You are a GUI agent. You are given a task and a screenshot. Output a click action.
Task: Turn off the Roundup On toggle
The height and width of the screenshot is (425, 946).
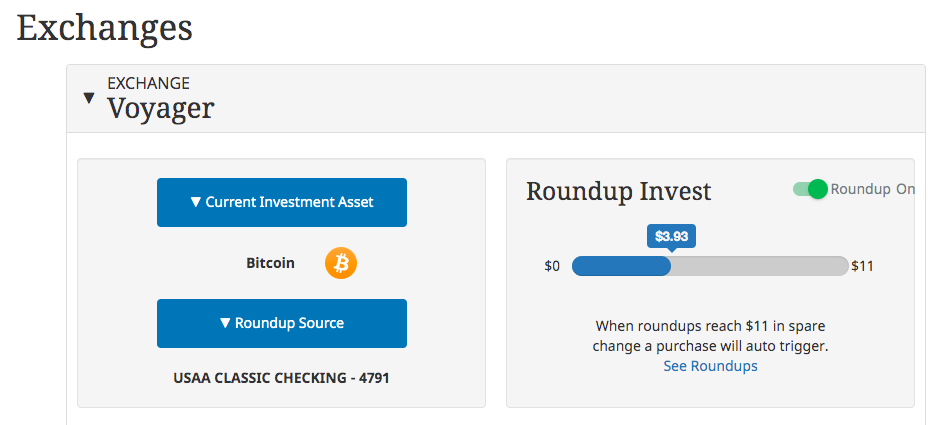pos(810,189)
